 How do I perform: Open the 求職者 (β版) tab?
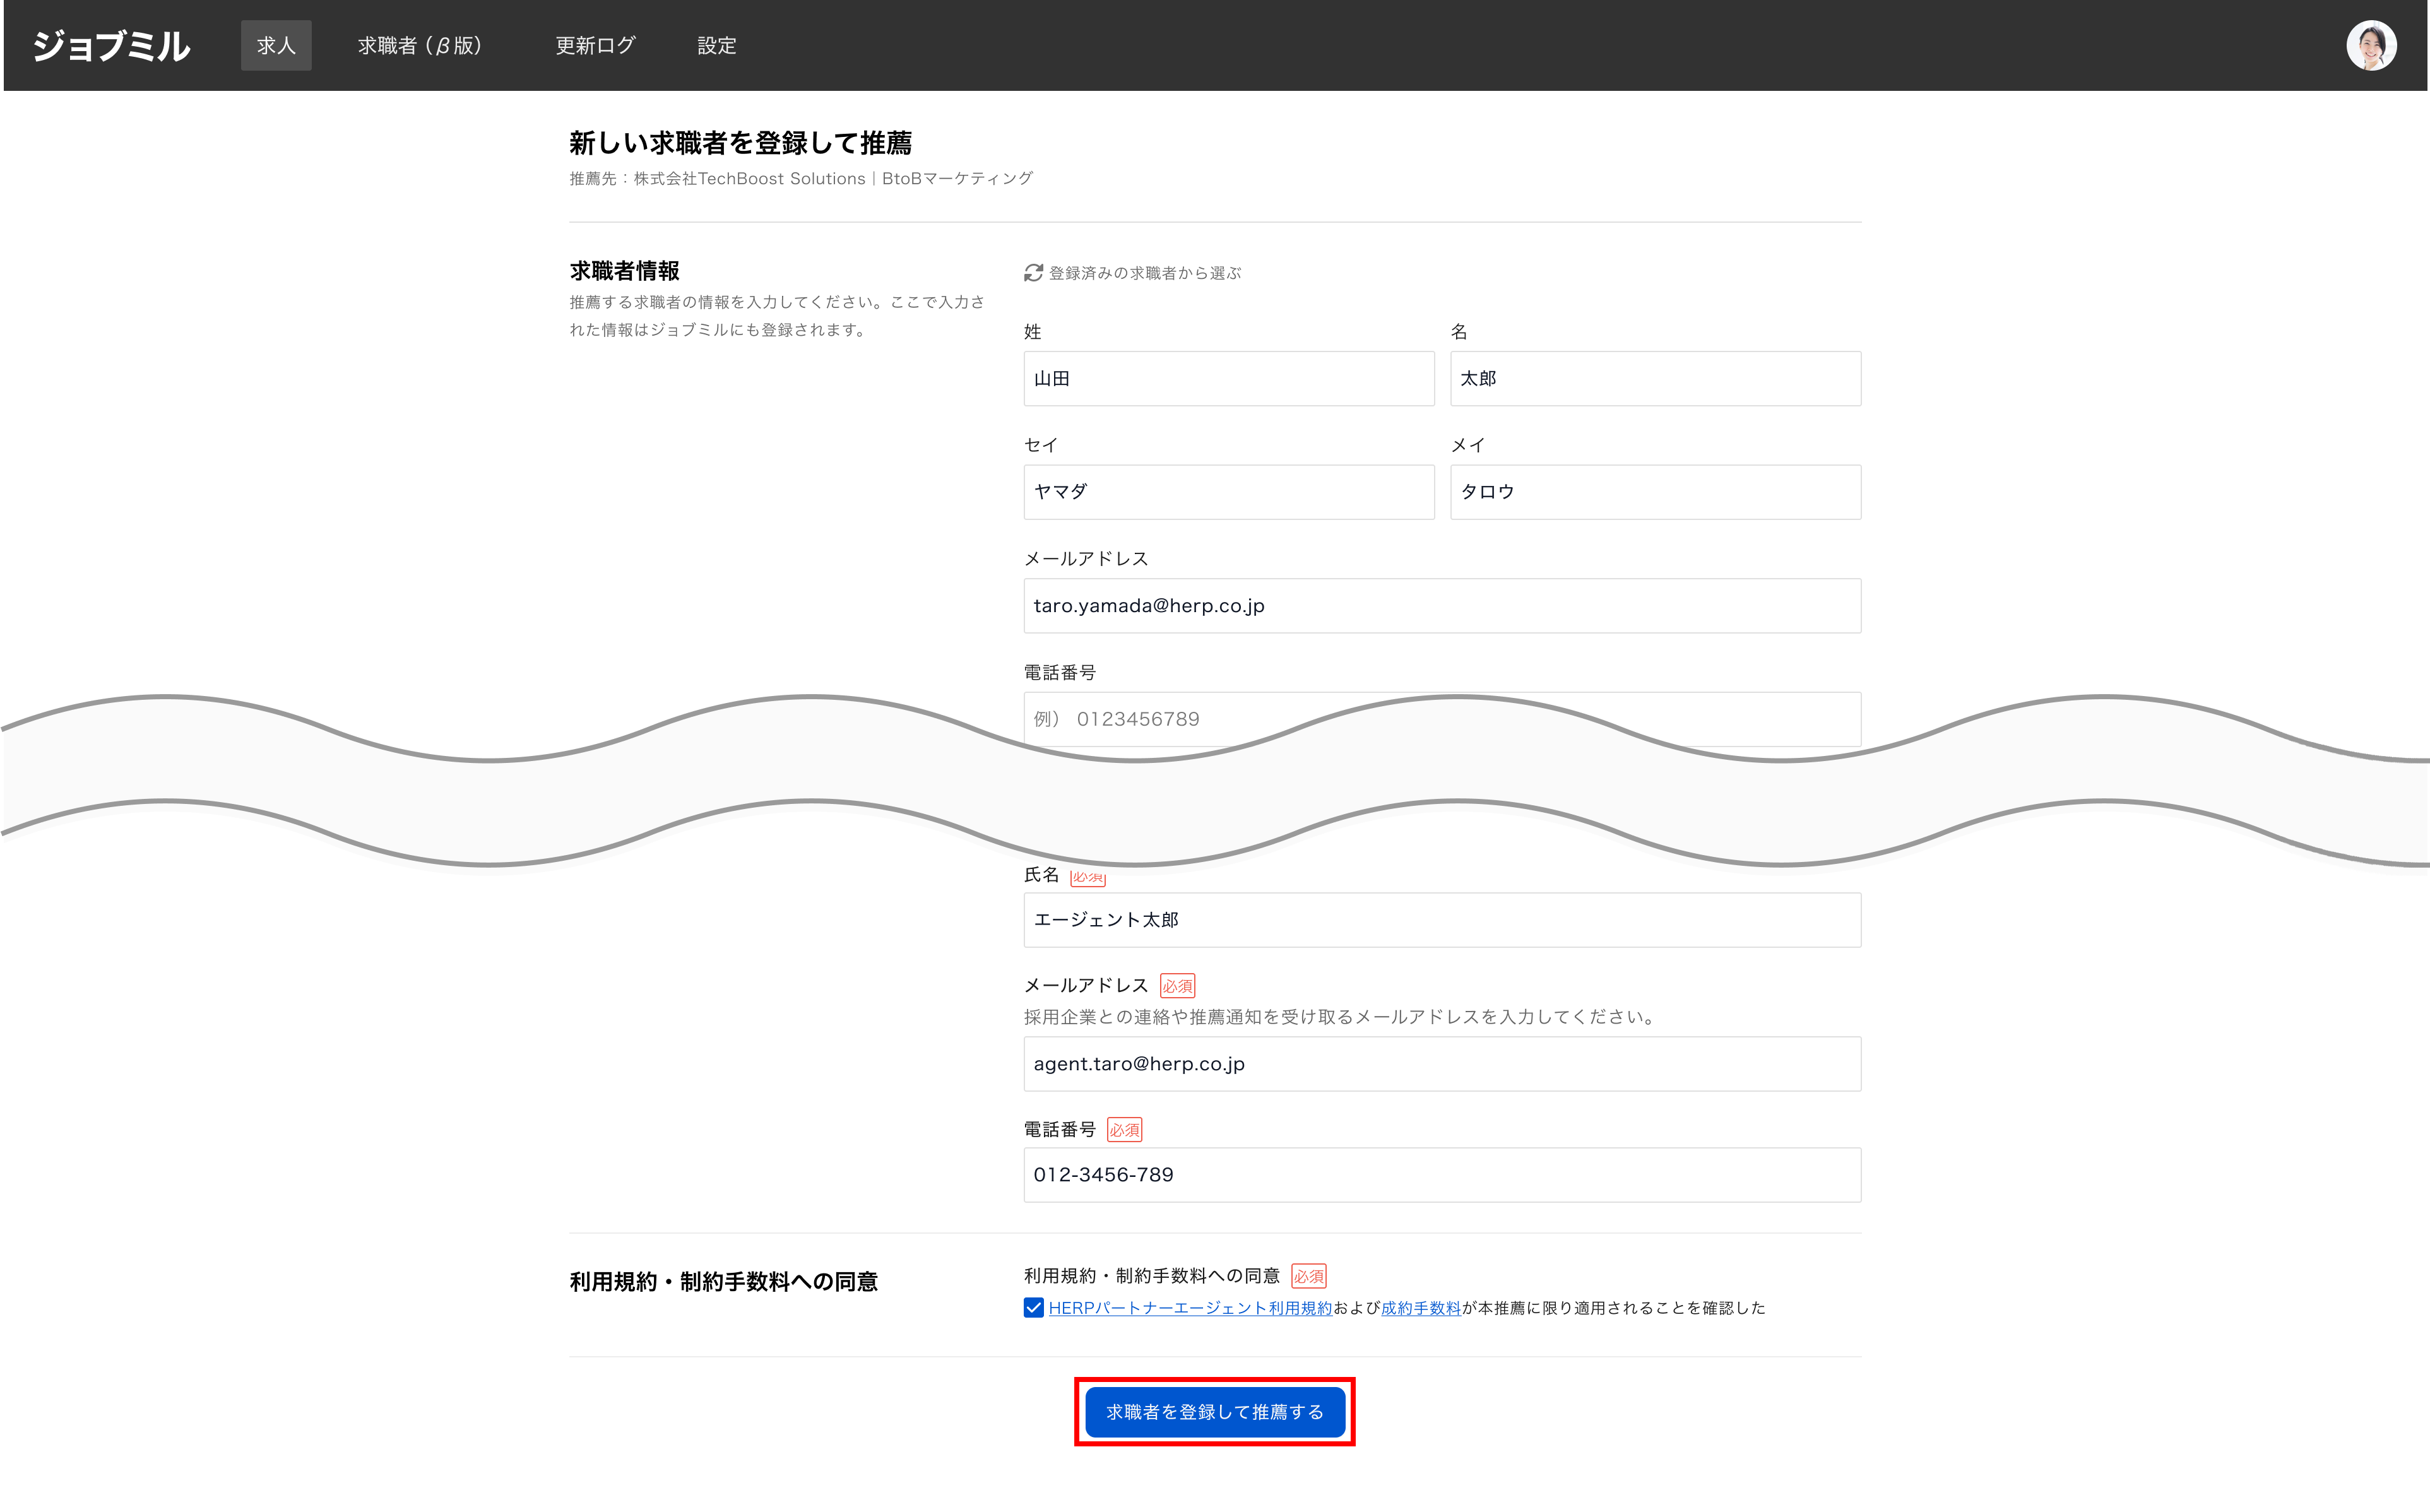click(420, 46)
